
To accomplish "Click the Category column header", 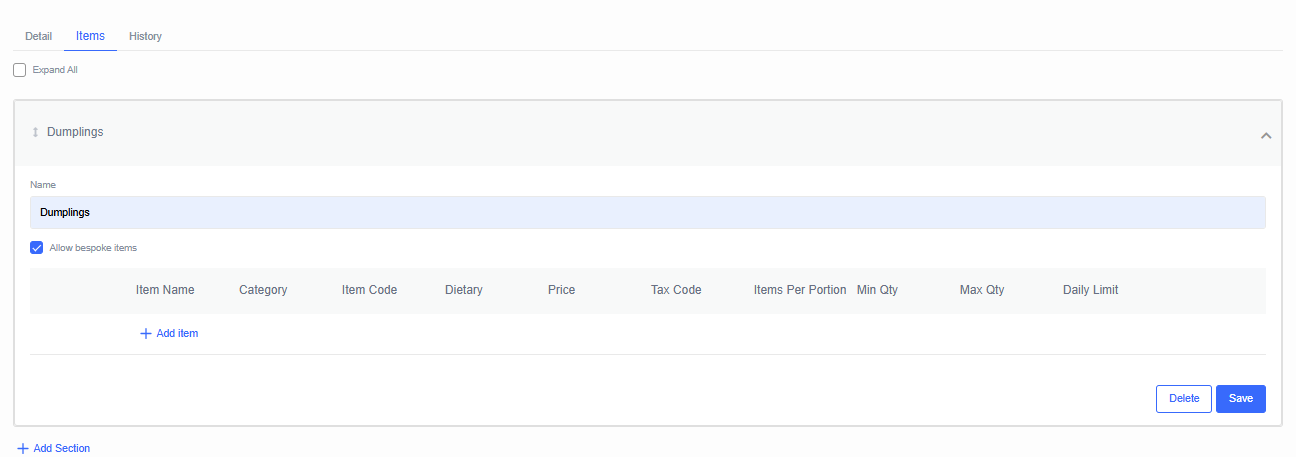I will coord(263,290).
